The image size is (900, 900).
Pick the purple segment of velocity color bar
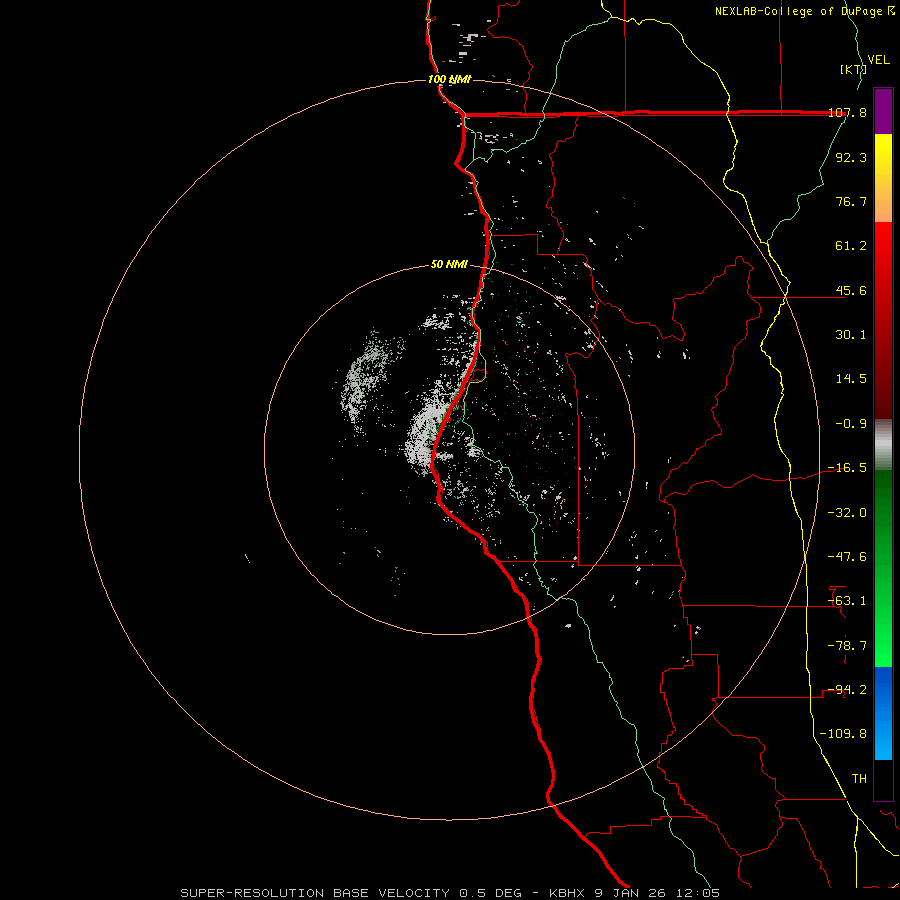point(883,112)
